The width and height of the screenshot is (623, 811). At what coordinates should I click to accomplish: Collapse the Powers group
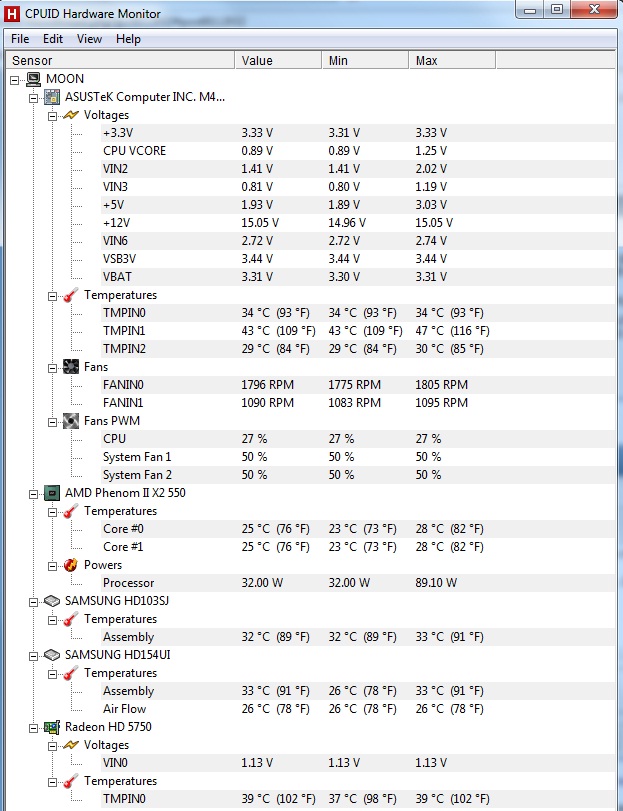click(x=52, y=566)
